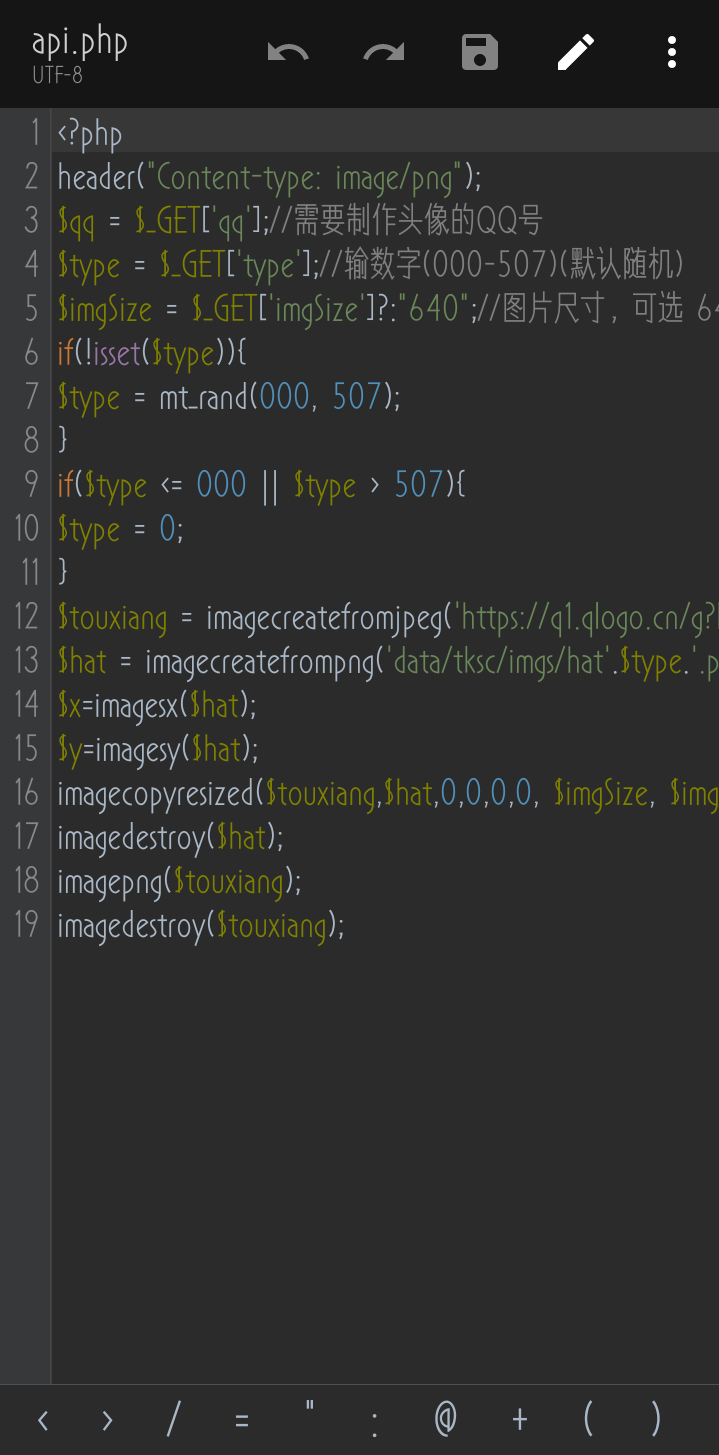Insert double quote from bottom bar
Image resolution: width=719 pixels, height=1455 pixels.
tap(309, 1419)
